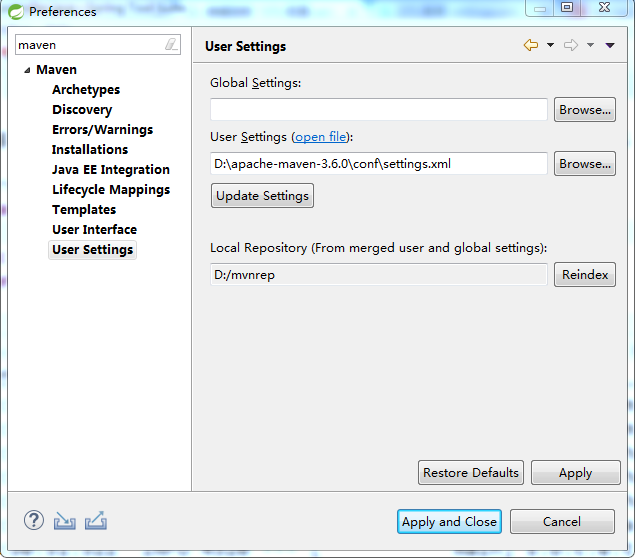Click Update Settings button
The image size is (635, 558).
[262, 196]
